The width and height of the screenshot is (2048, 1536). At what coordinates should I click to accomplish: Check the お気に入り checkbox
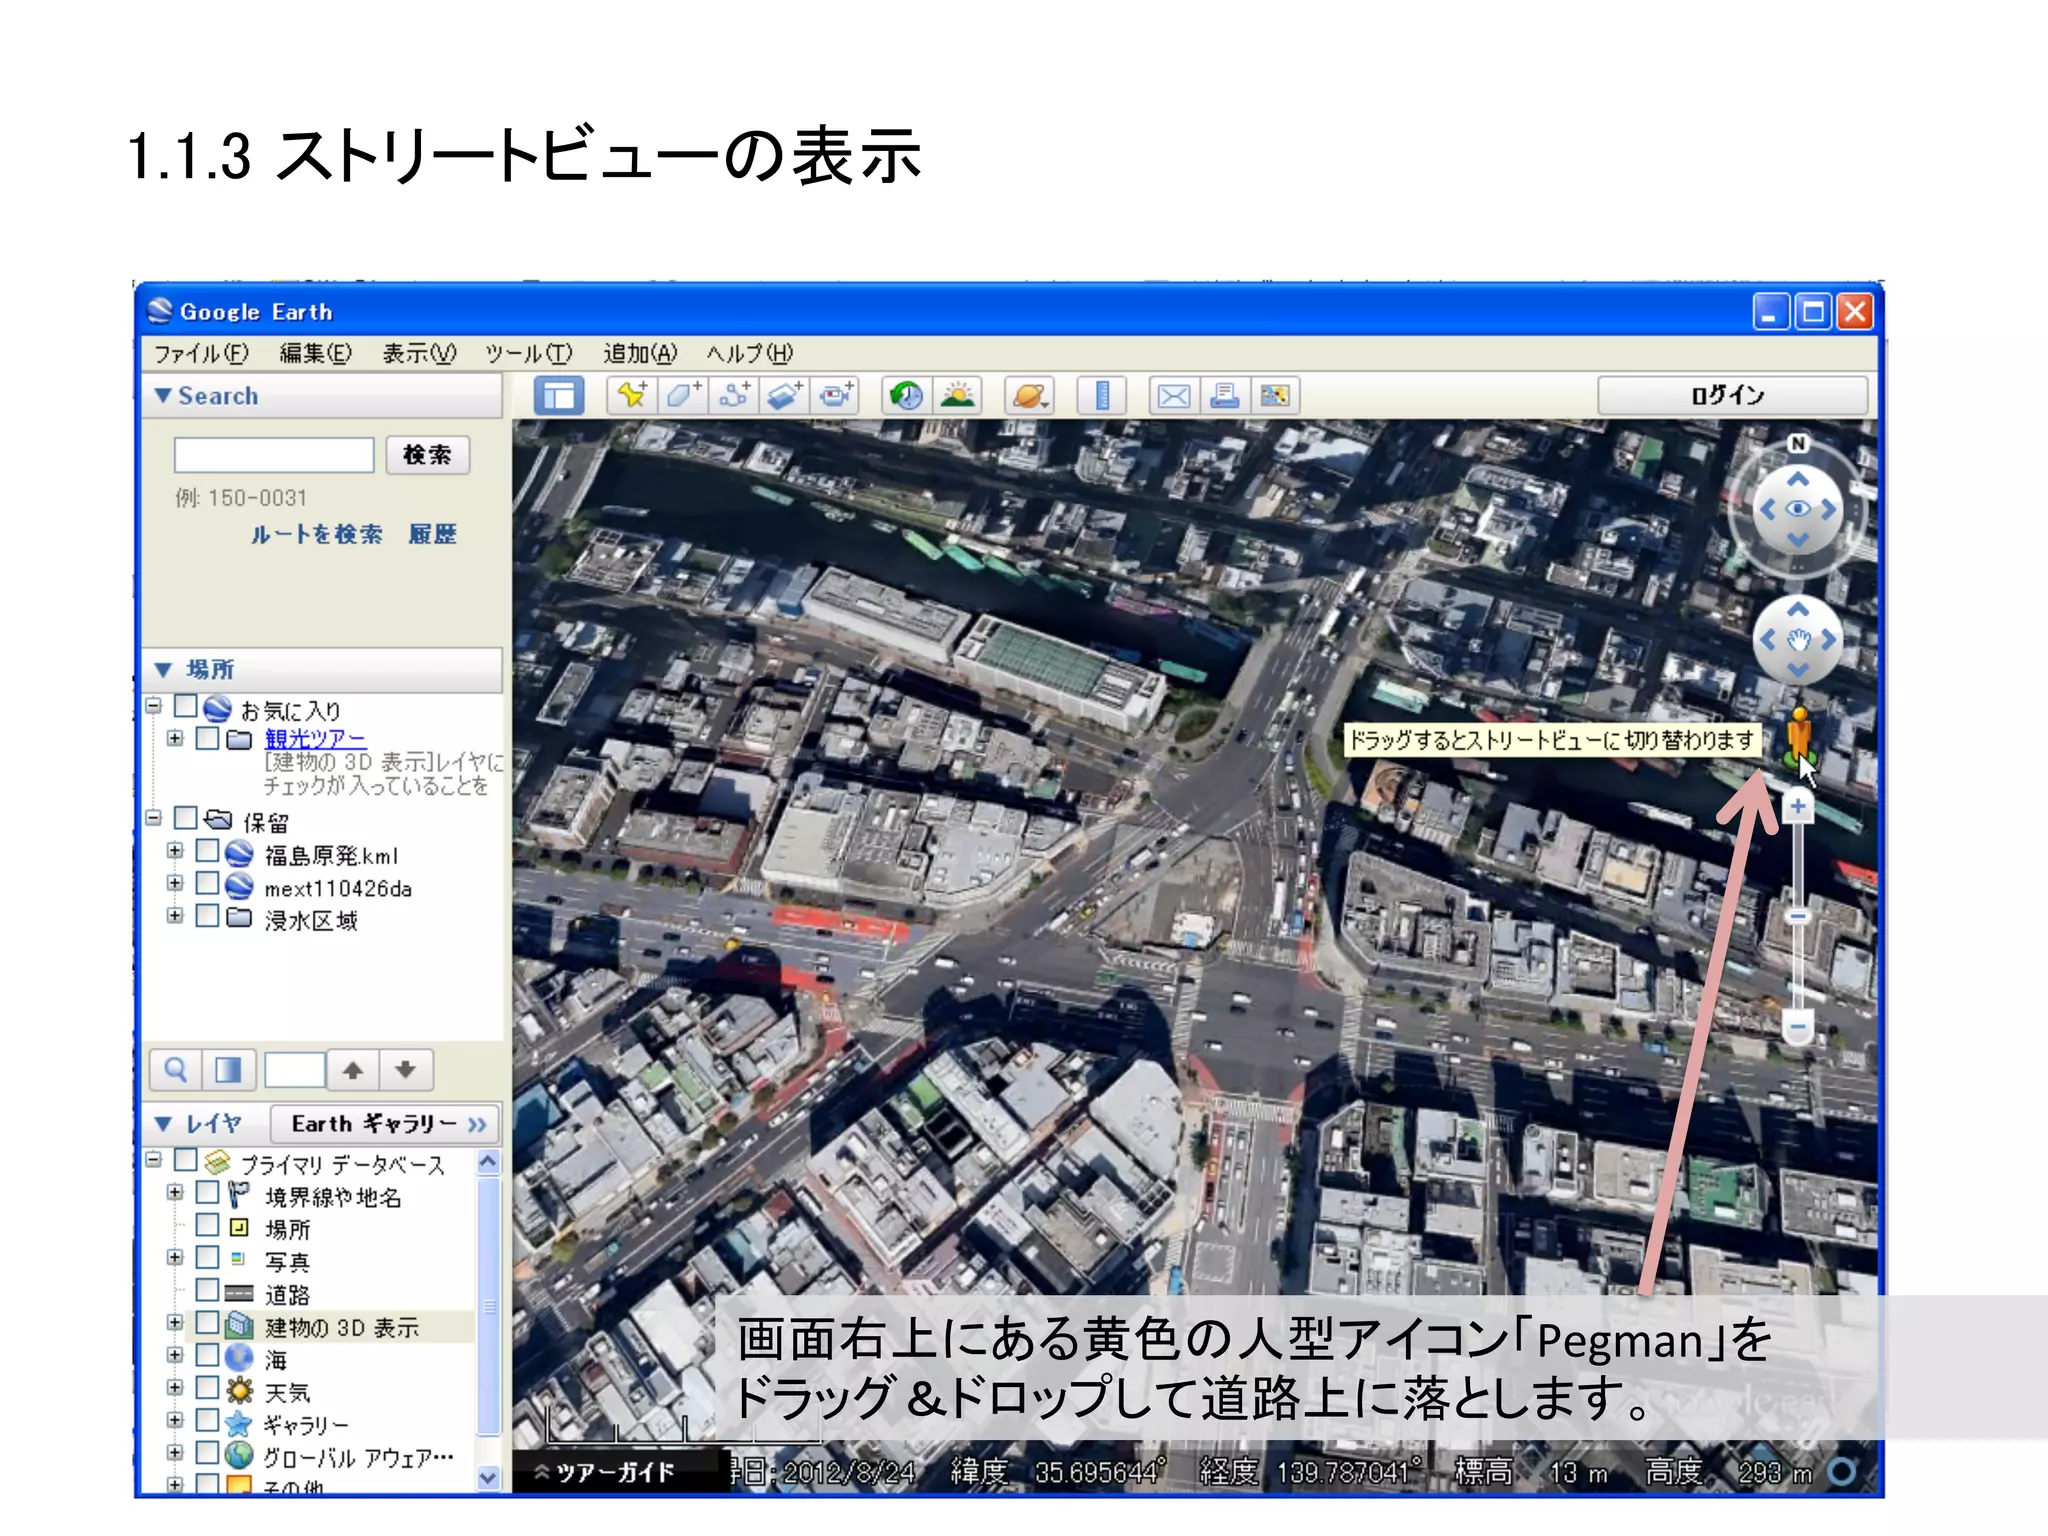tap(186, 707)
